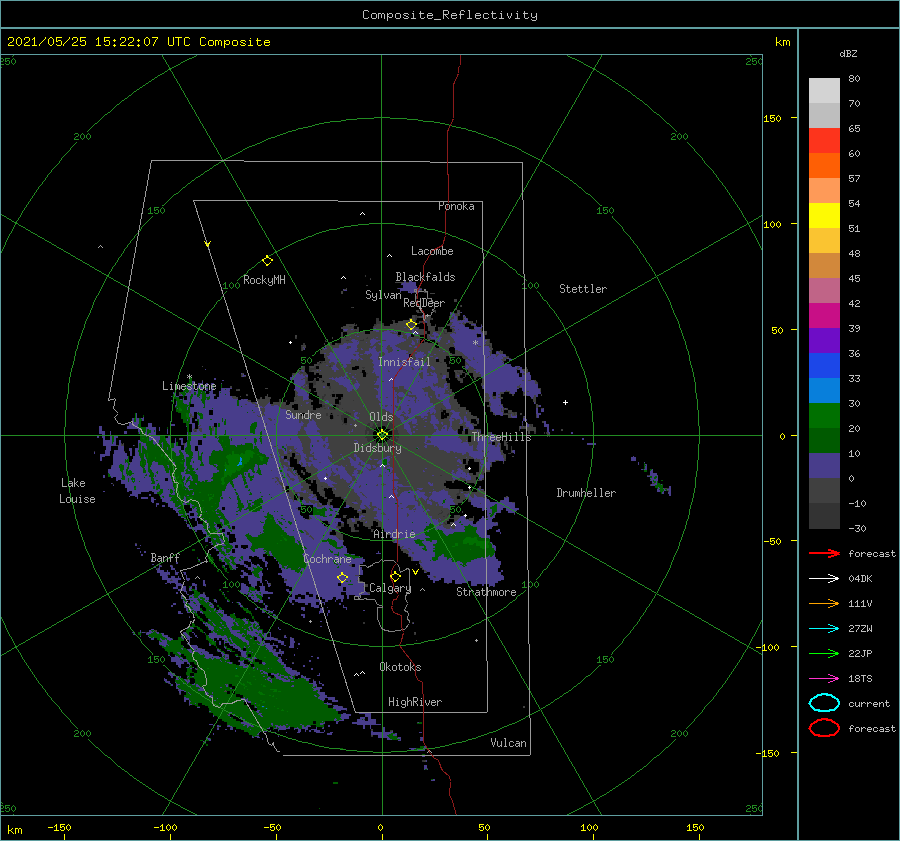Click the yellow diamond marker near RedDeer

coord(411,325)
